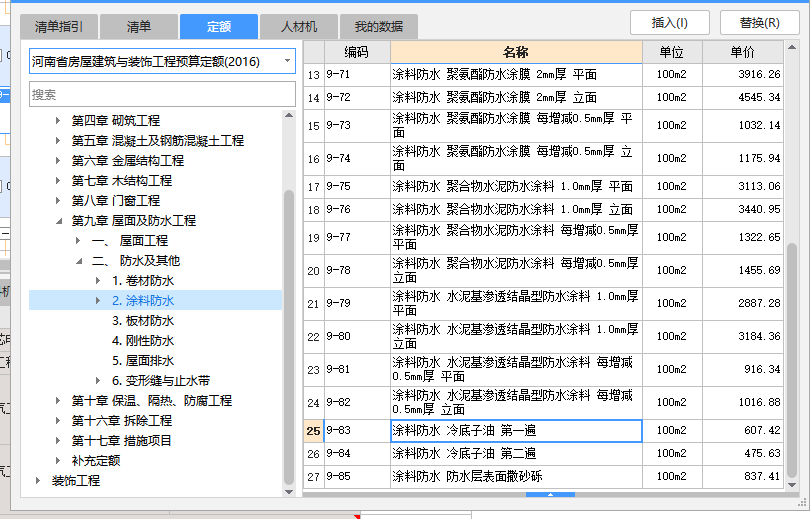Select the 水泥基渗透结晶型防水涂料 1.0mm厚 平面 row name
Image resolution: width=810 pixels, height=519 pixels.
point(516,303)
